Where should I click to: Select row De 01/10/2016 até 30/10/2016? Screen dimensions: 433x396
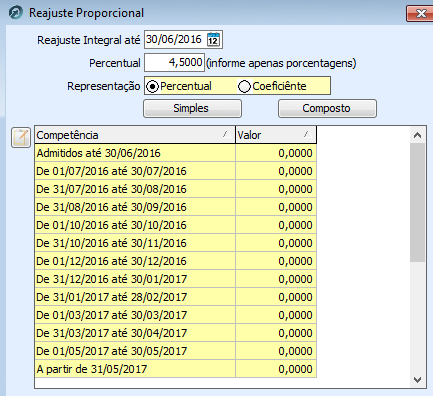tap(176, 225)
